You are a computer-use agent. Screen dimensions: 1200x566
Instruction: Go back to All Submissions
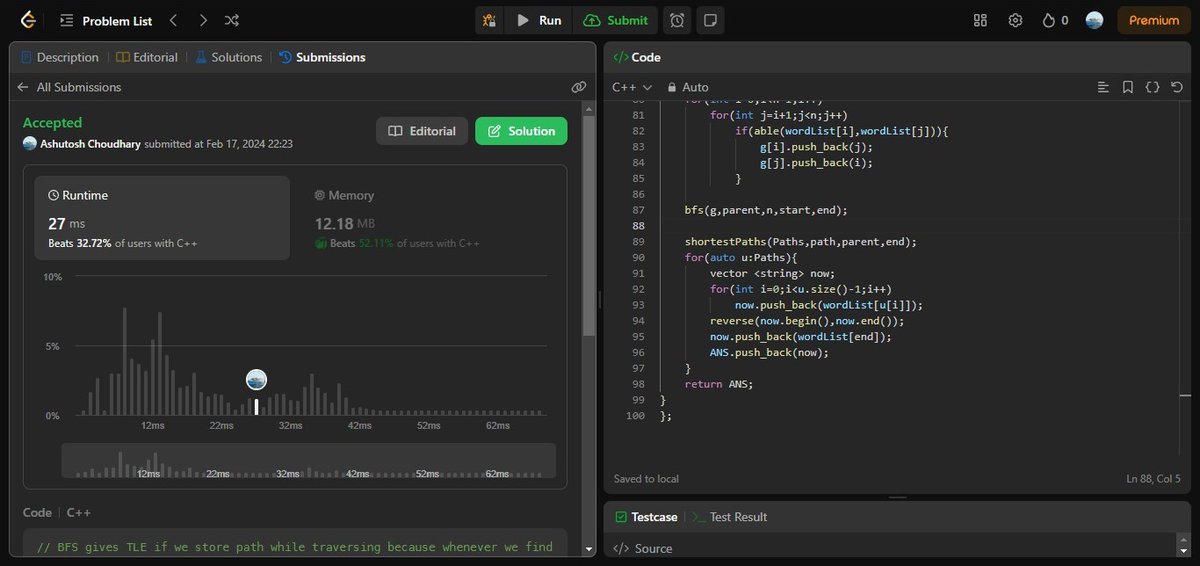pos(69,87)
